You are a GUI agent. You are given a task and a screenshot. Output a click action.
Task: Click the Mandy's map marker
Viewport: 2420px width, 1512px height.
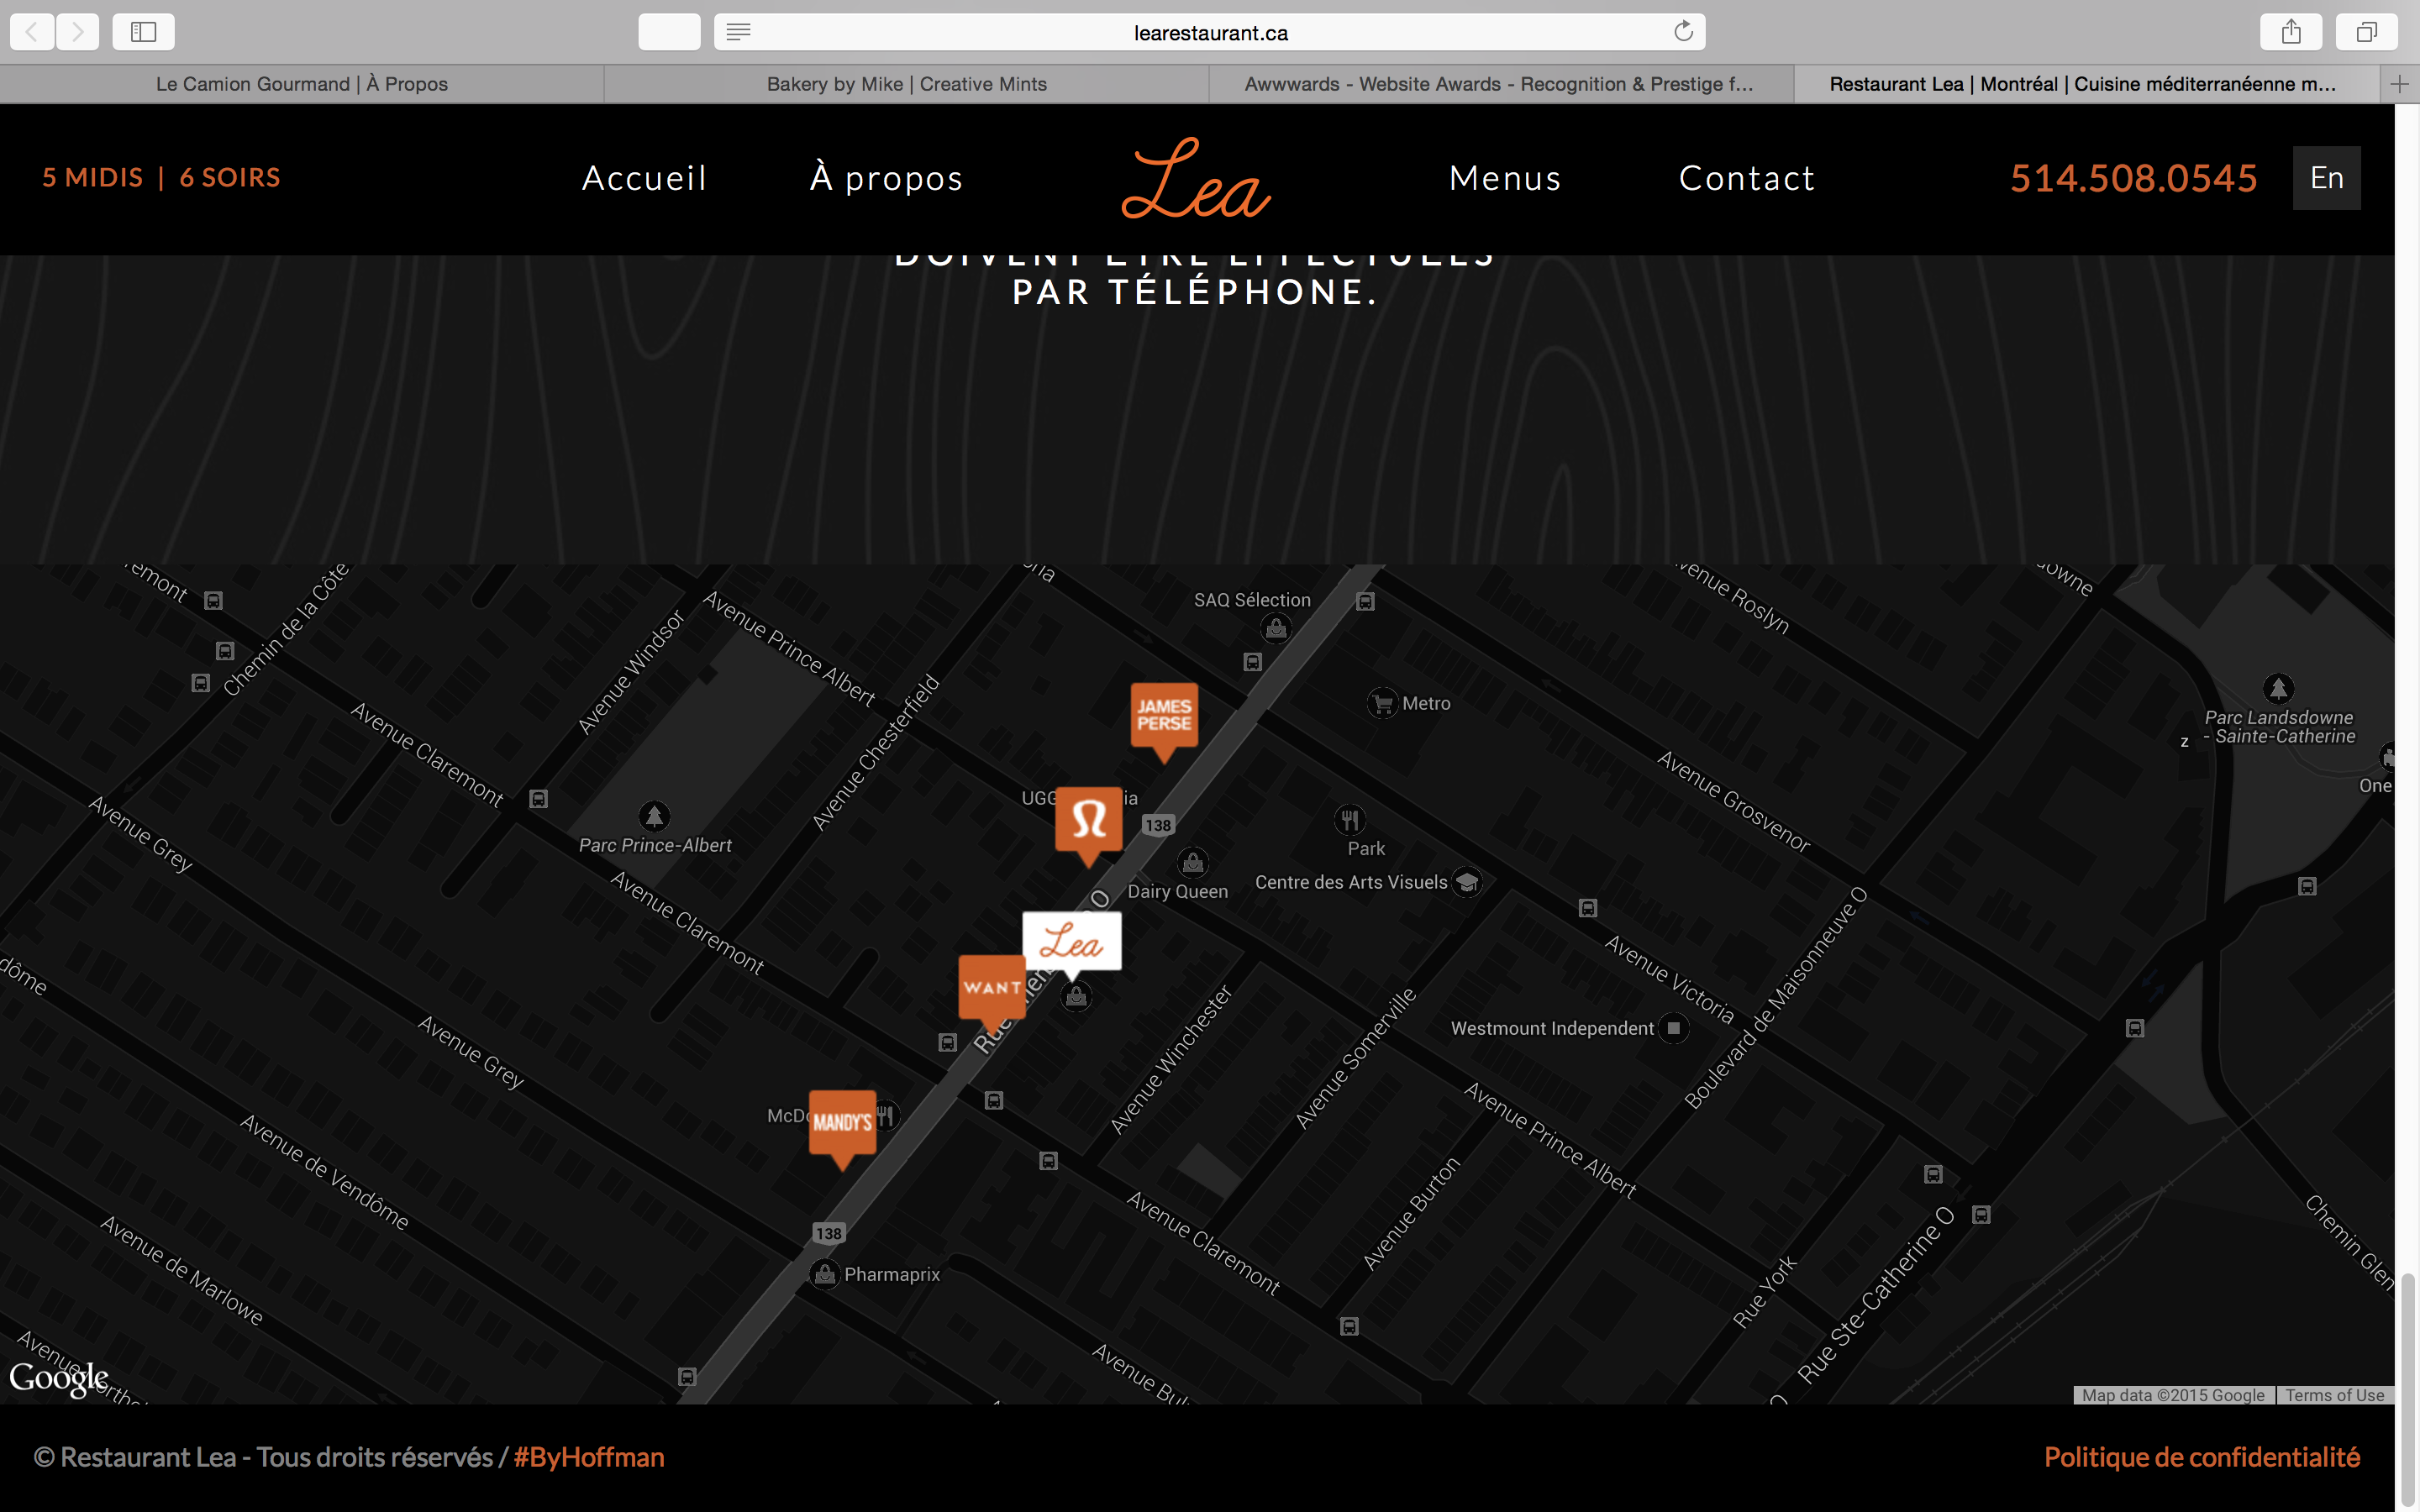842,1129
